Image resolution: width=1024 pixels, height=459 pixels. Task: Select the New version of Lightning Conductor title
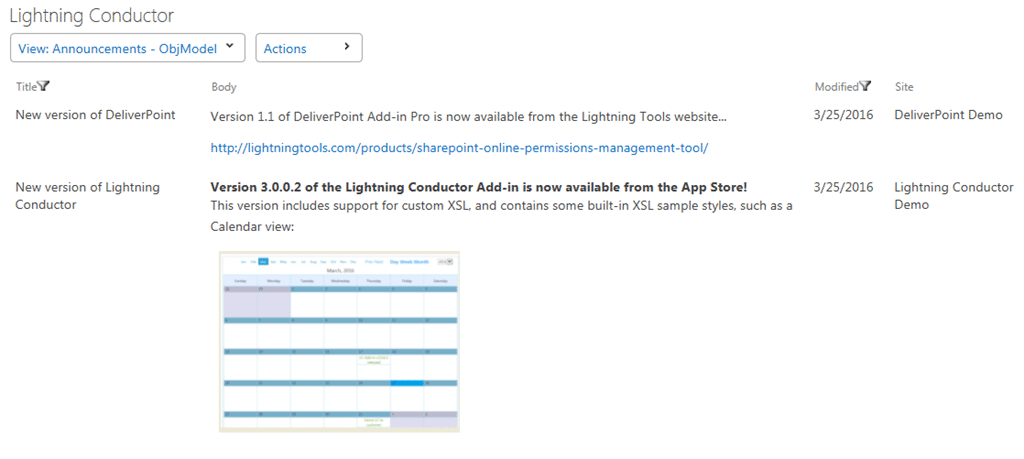click(x=88, y=196)
